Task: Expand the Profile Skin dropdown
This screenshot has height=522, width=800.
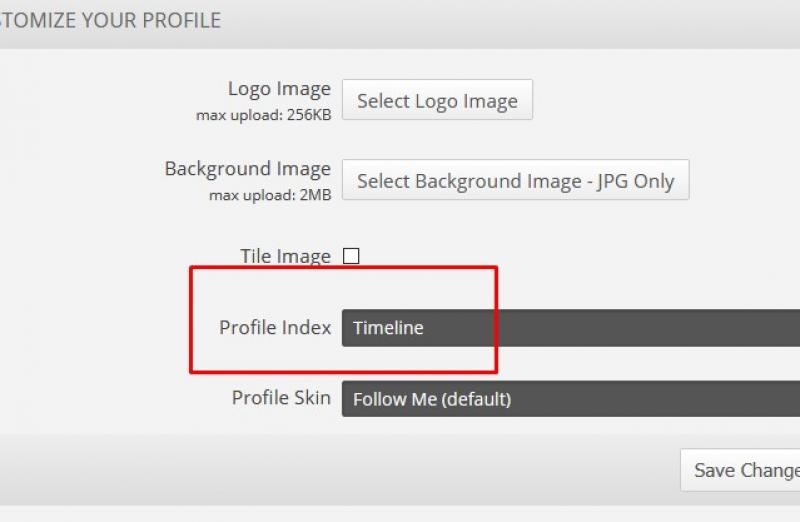Action: tap(570, 399)
